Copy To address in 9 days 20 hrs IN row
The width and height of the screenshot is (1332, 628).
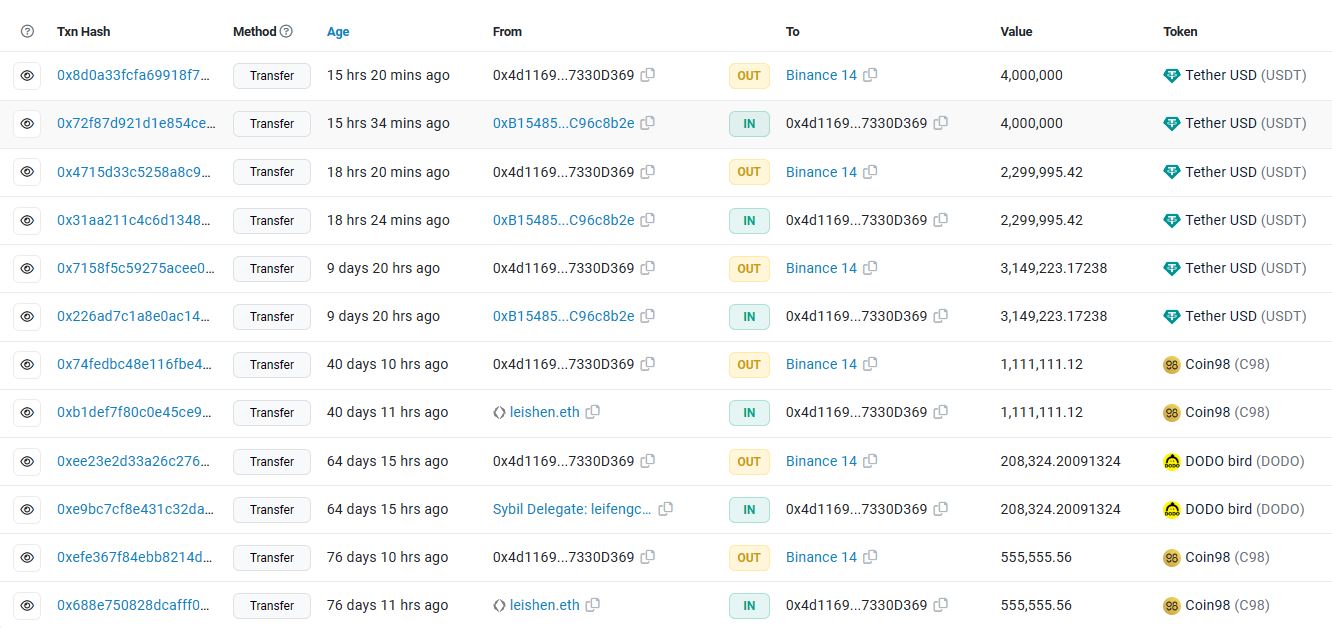pos(941,316)
